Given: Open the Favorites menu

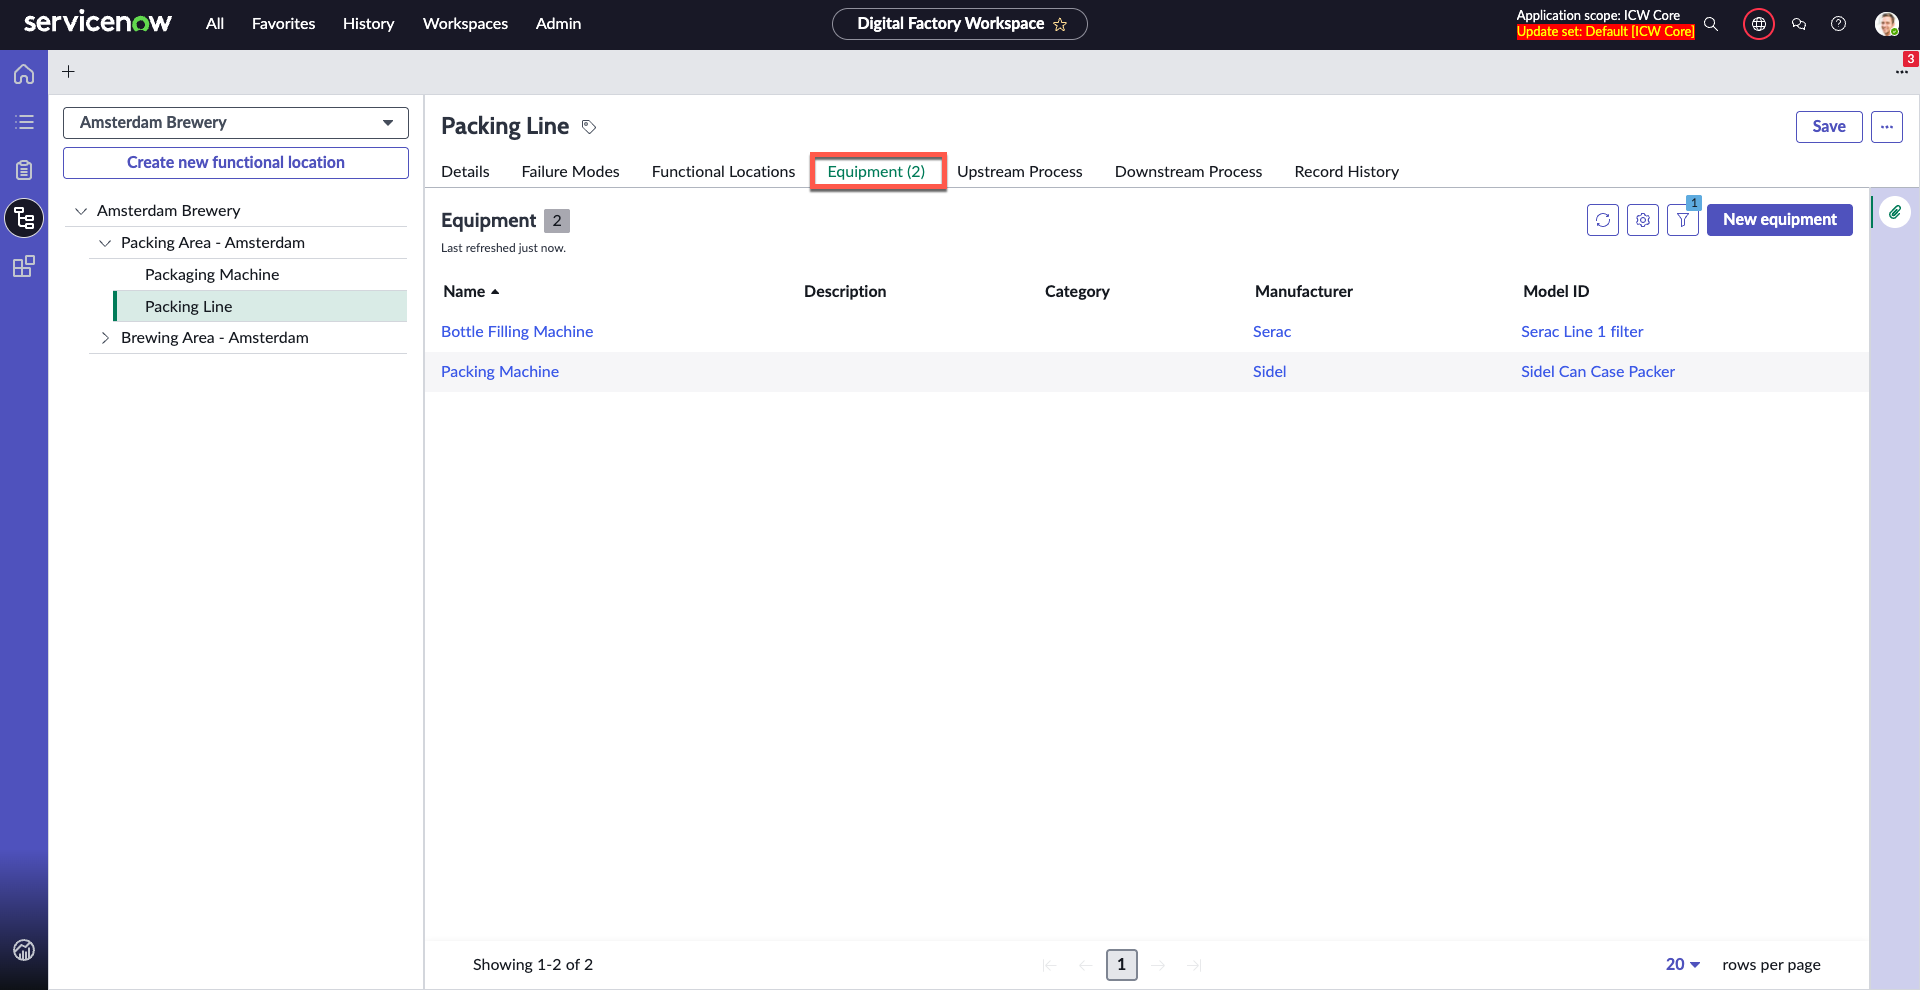Looking at the screenshot, I should coord(283,24).
